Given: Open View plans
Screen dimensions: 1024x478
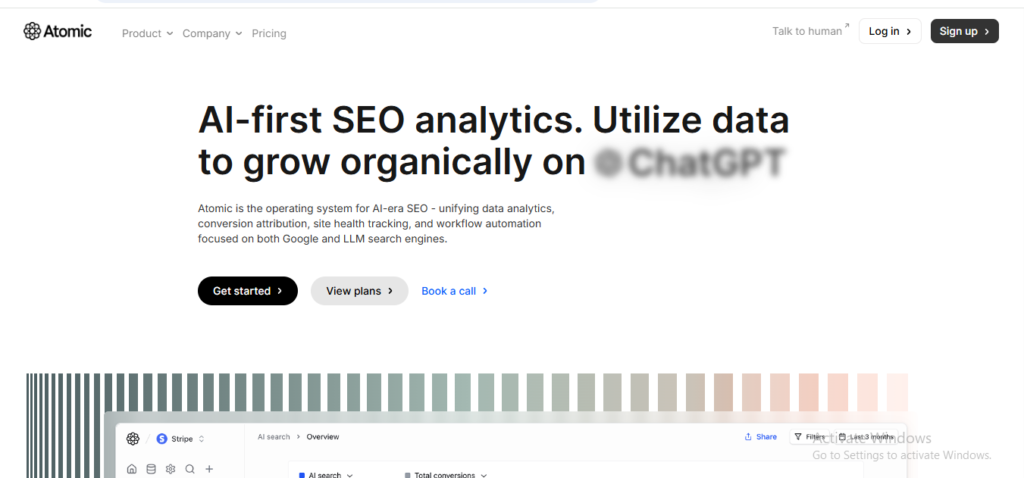Looking at the screenshot, I should pyautogui.click(x=359, y=291).
